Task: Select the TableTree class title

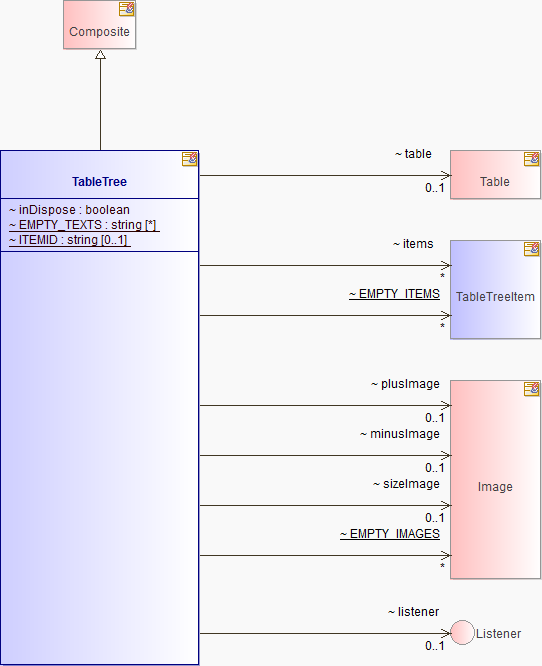Action: pos(99,182)
